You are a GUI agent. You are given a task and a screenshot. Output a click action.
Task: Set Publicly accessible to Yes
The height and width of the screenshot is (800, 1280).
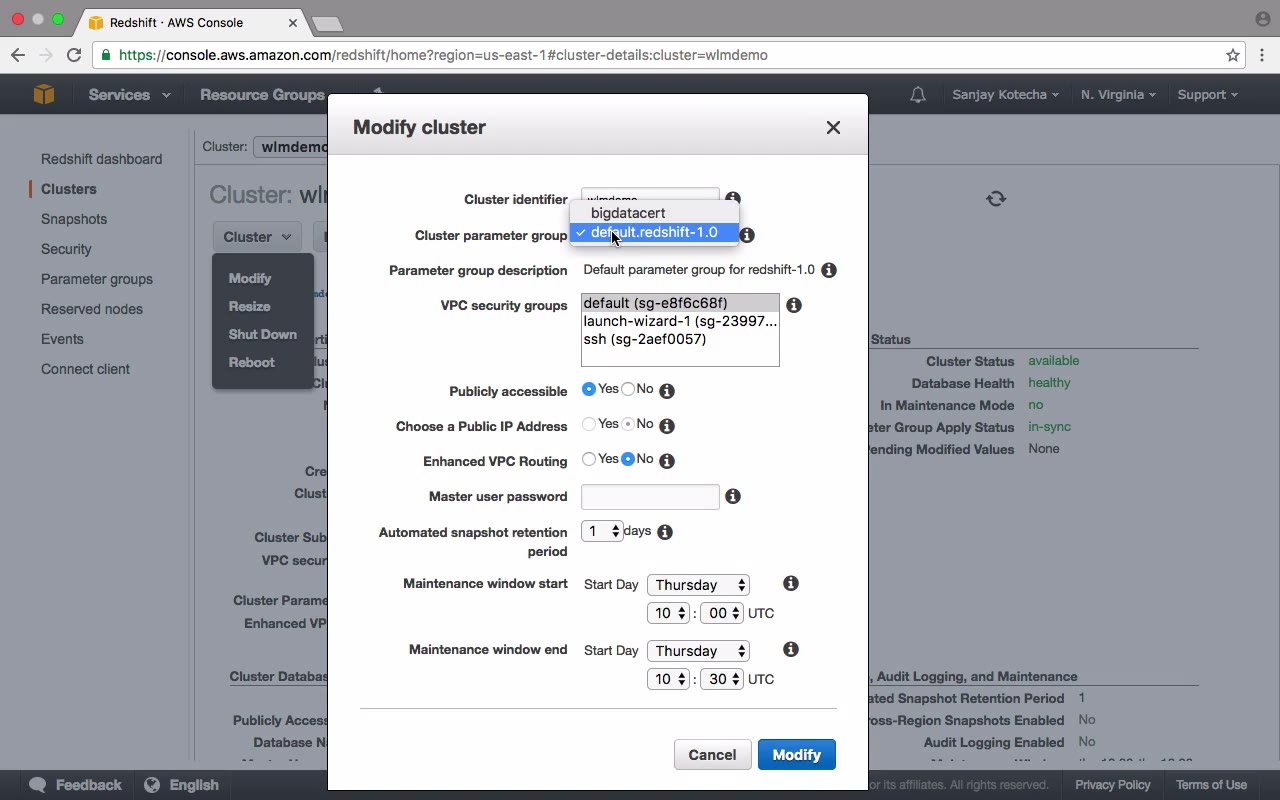(x=589, y=389)
